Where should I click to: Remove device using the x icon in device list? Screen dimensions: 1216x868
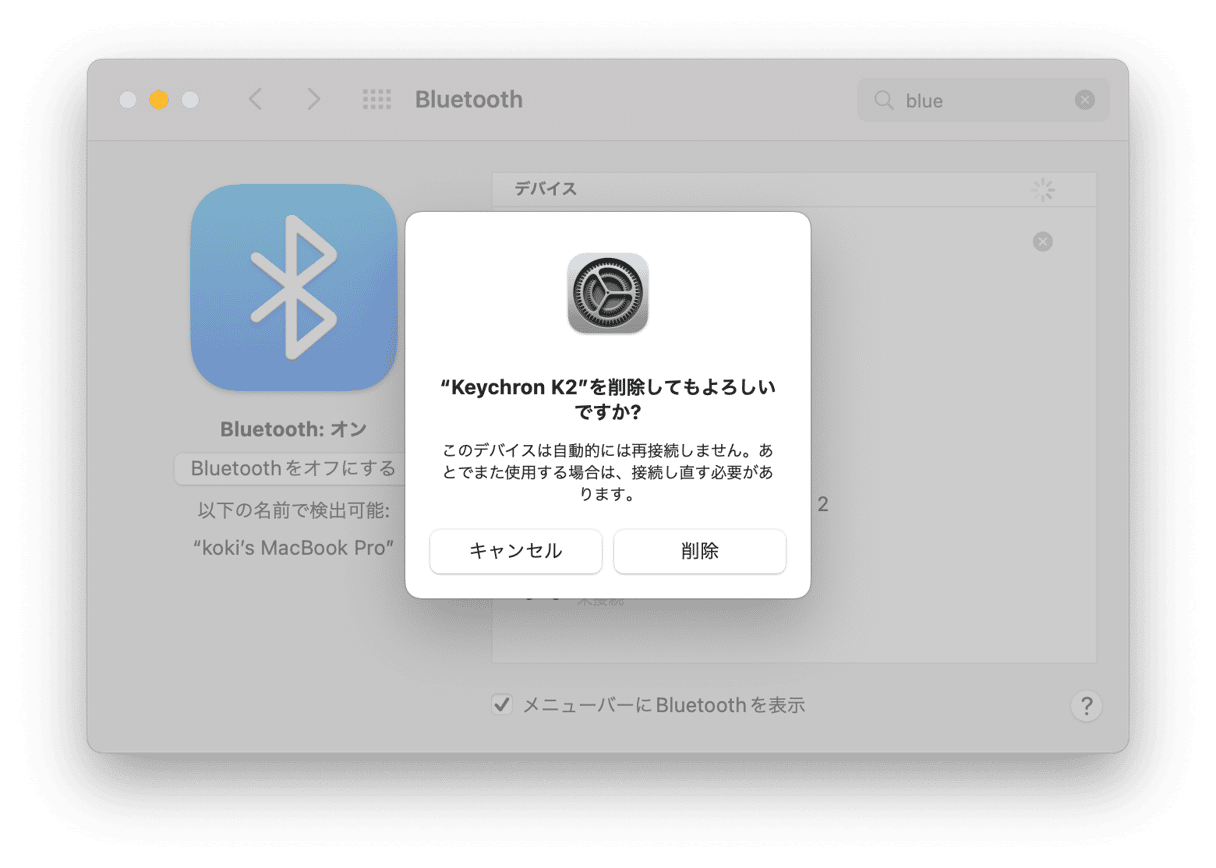(1043, 242)
